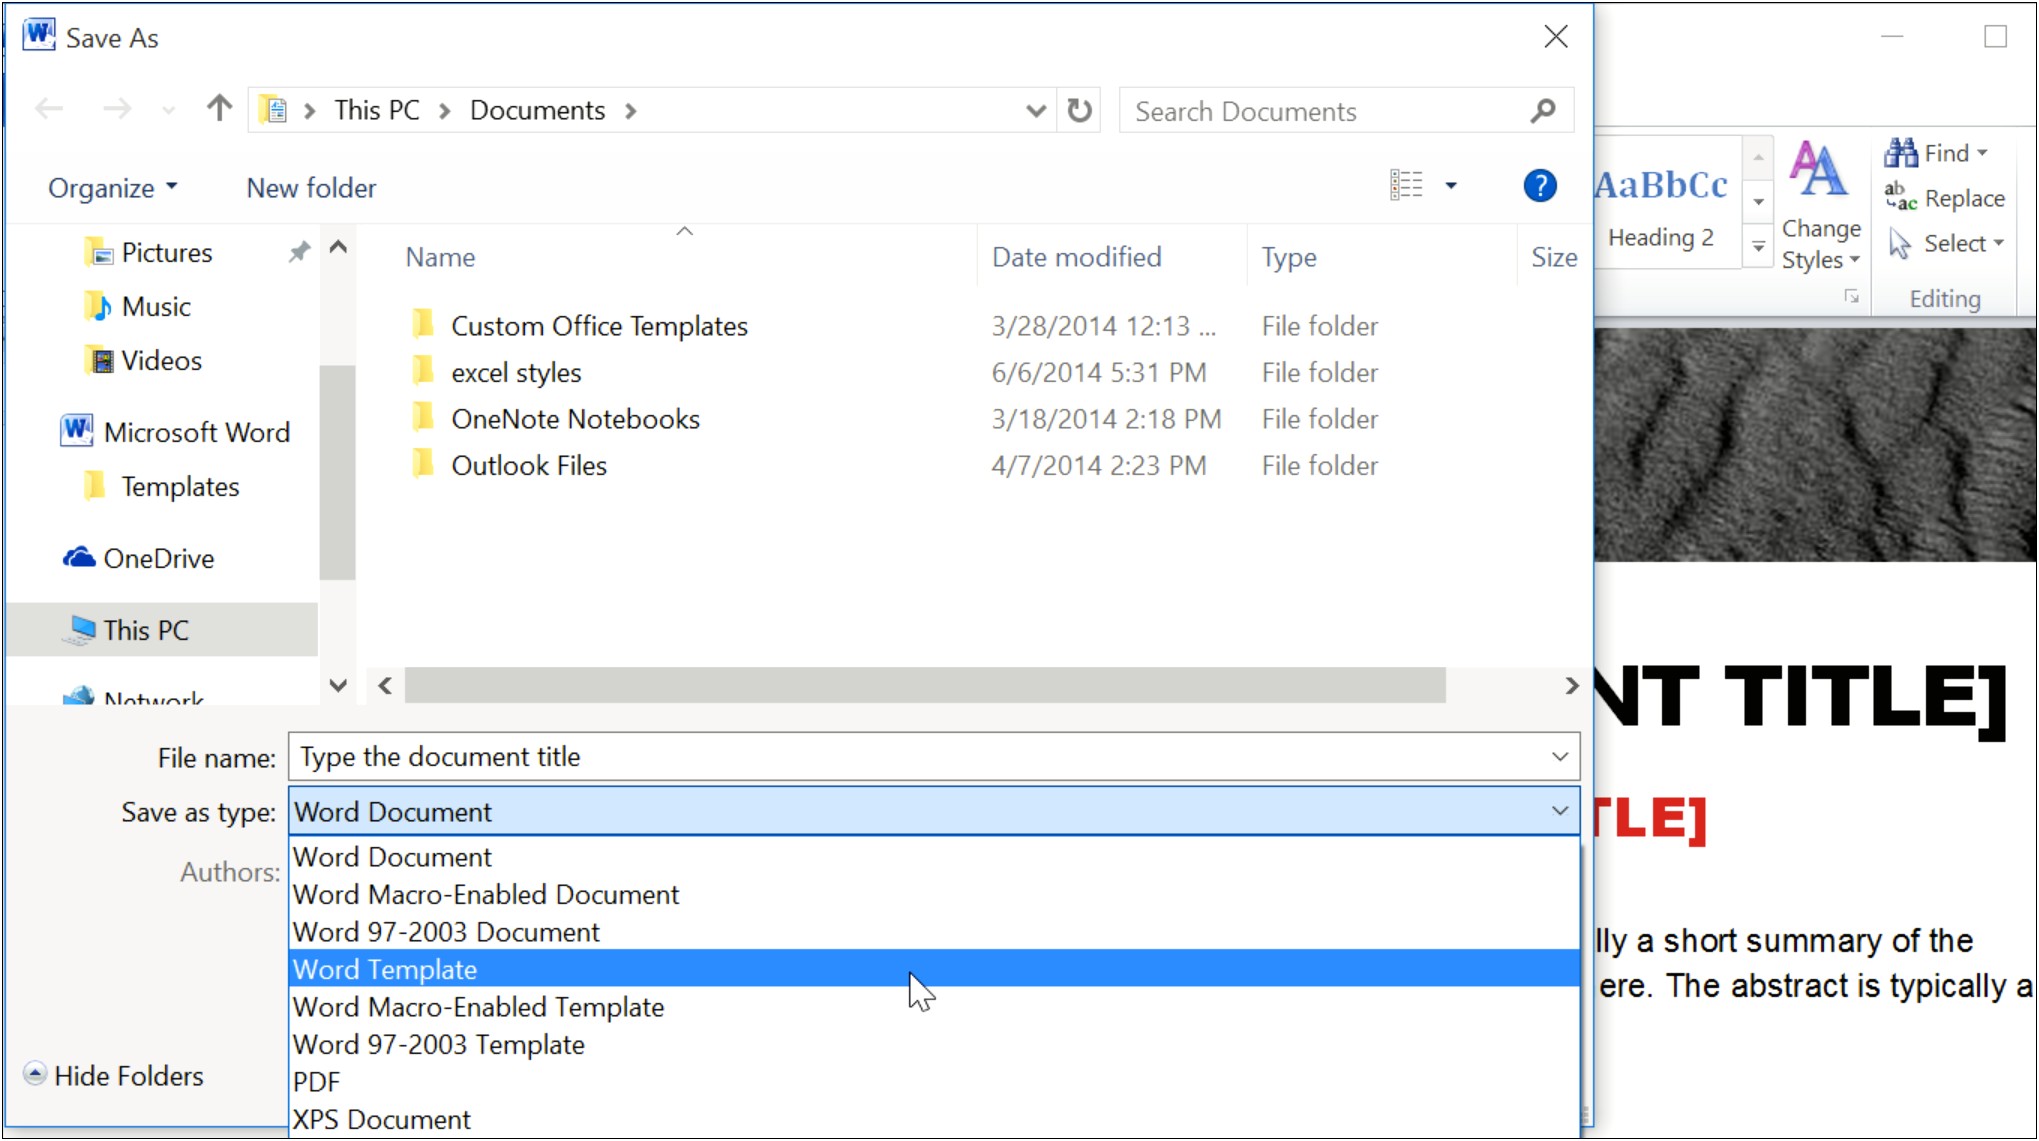Expand the file path breadcrumb dropdown
This screenshot has width=2039, height=1141.
click(x=1035, y=112)
